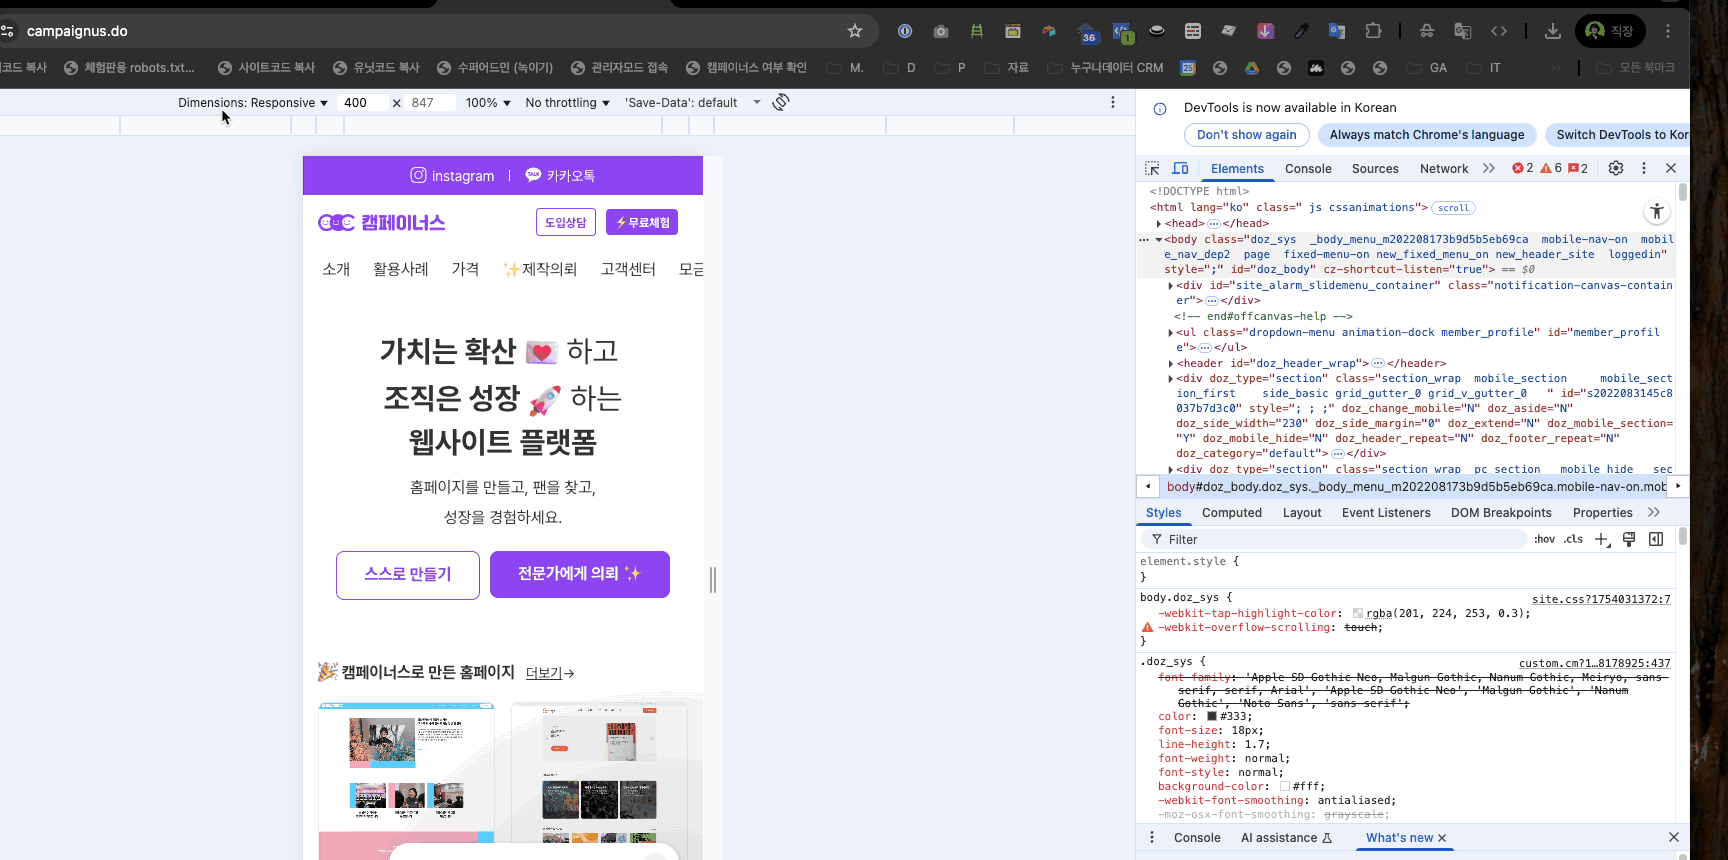Bookmark this page with the star icon

(x=855, y=31)
